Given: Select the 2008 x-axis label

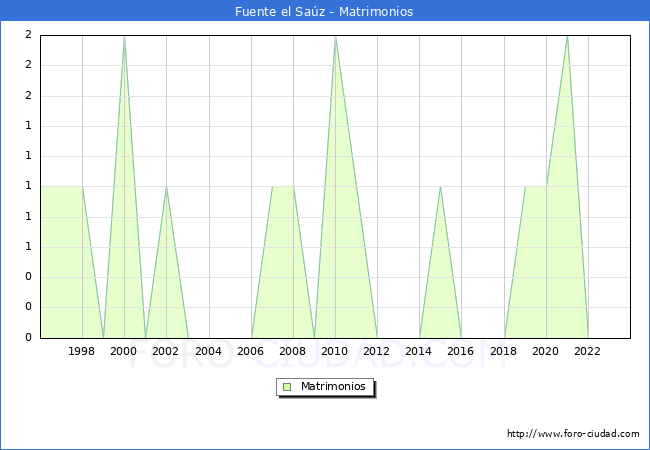Looking at the screenshot, I should [x=293, y=351].
